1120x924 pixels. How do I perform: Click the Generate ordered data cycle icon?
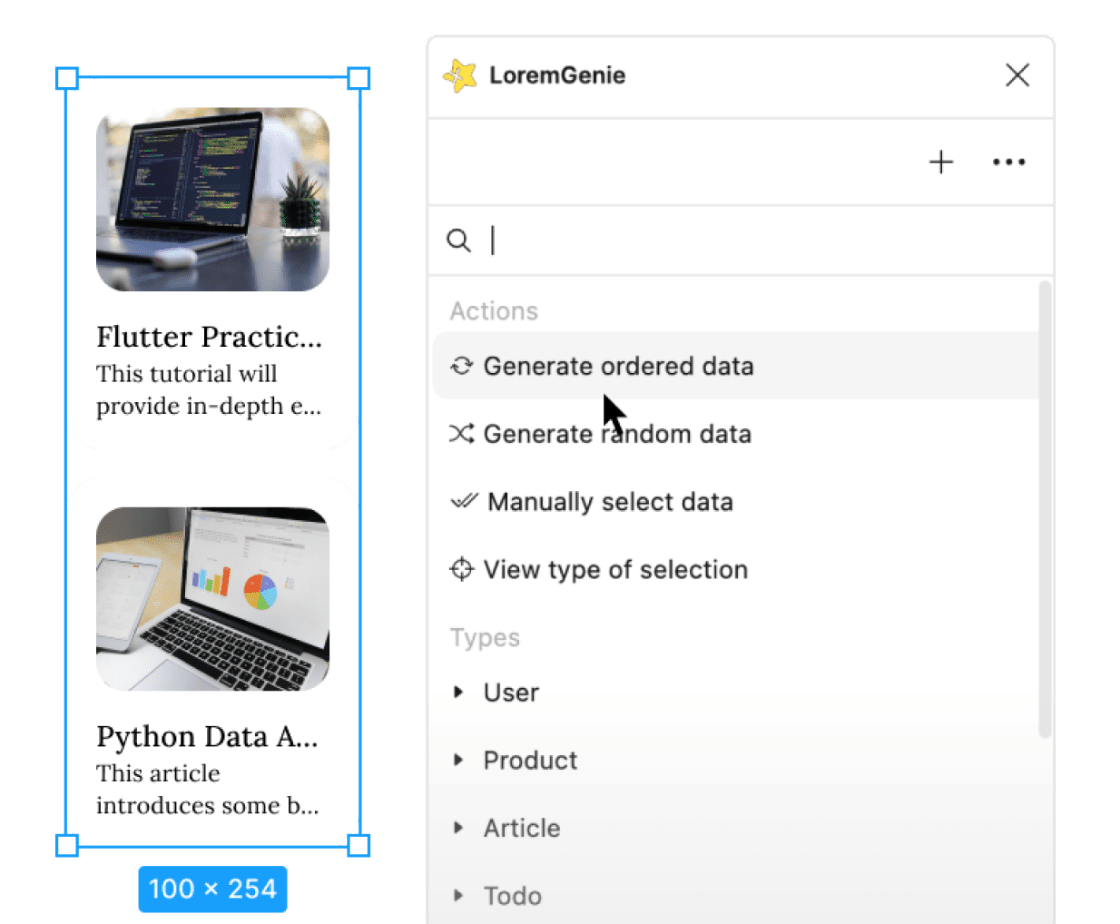click(461, 366)
